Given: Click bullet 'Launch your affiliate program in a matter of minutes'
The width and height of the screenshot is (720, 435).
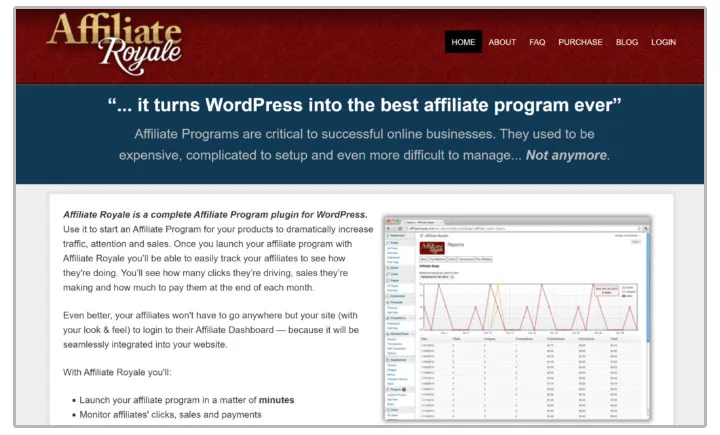Looking at the screenshot, I should click(x=186, y=400).
